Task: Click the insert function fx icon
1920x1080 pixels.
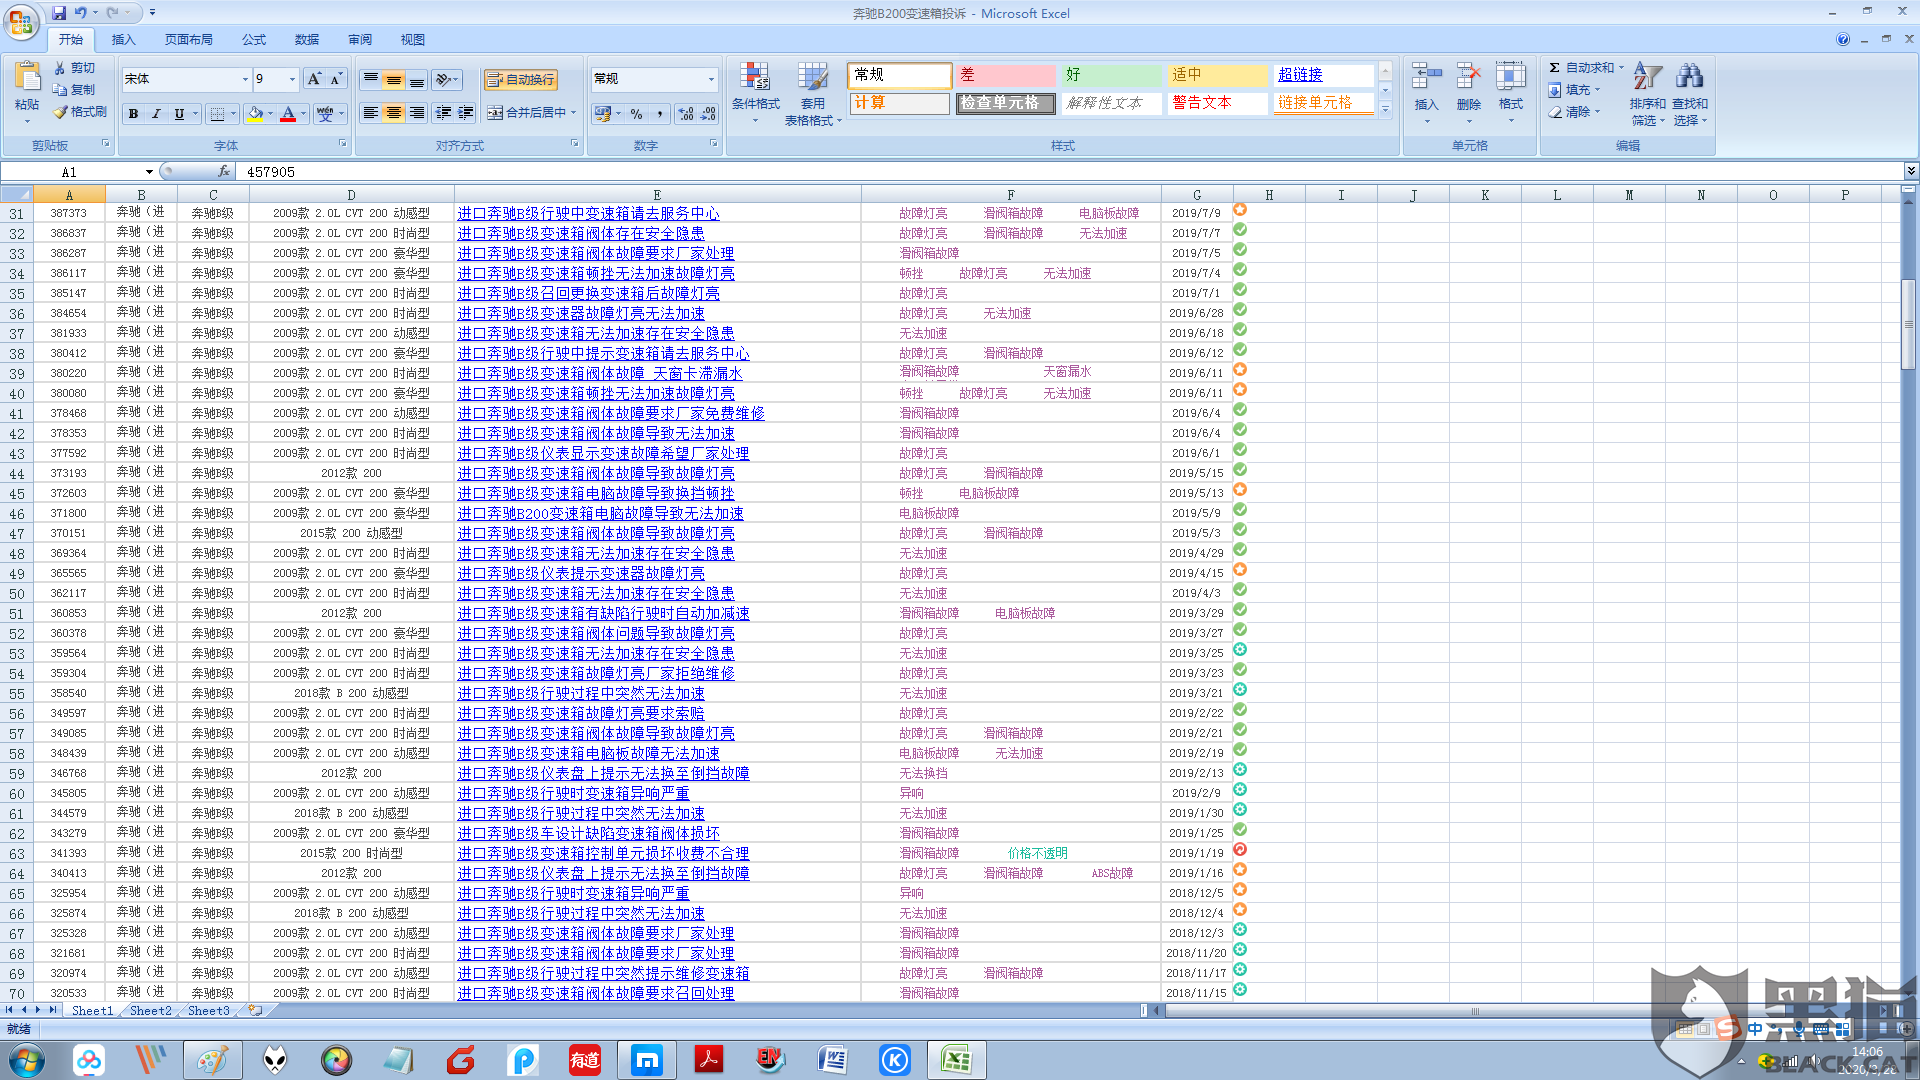Action: pos(224,172)
